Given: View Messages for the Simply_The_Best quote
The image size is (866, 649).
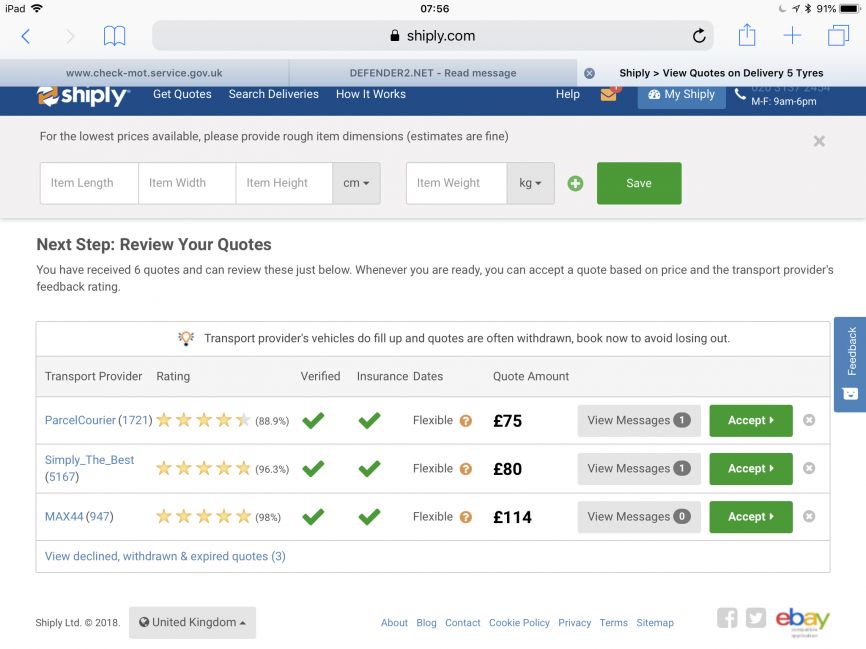Looking at the screenshot, I should [x=639, y=469].
